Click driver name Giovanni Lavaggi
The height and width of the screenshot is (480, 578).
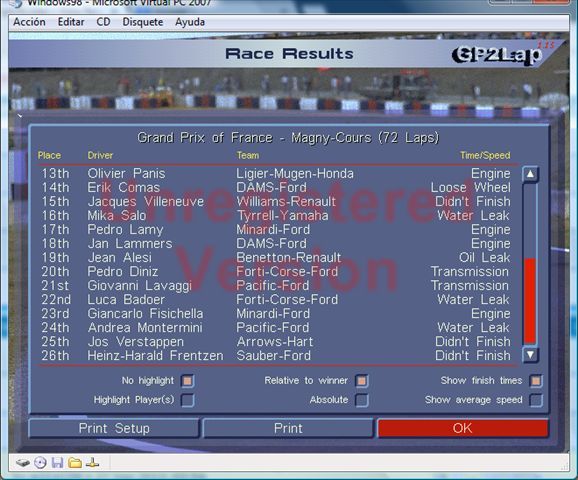140,285
